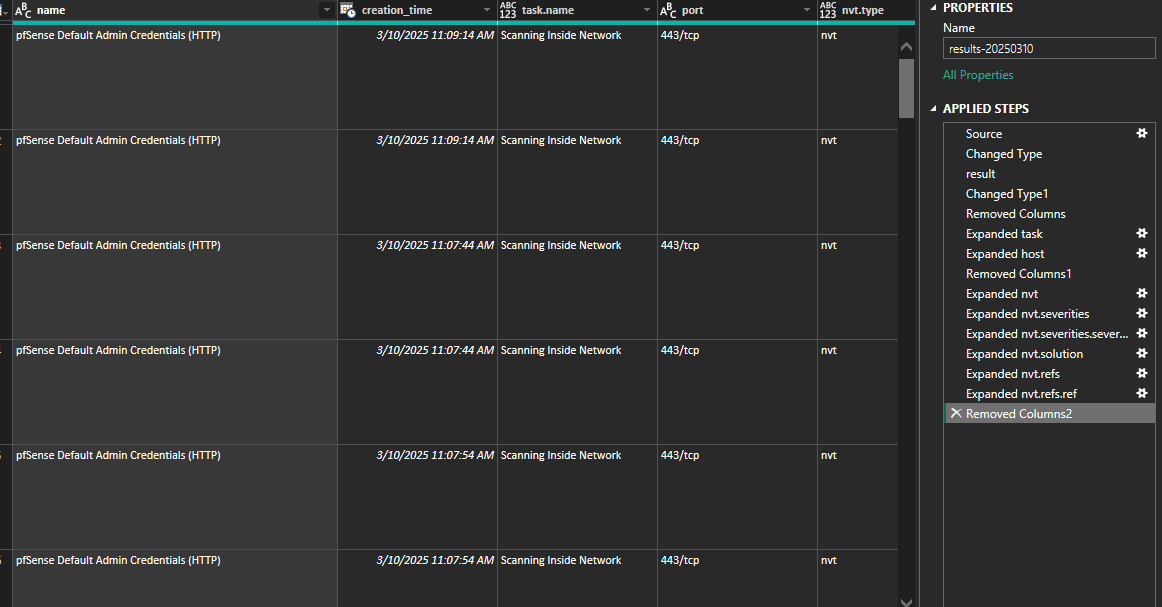Click the scroll up arrow of data grid
The width and height of the screenshot is (1162, 607).
pyautogui.click(x=906, y=47)
